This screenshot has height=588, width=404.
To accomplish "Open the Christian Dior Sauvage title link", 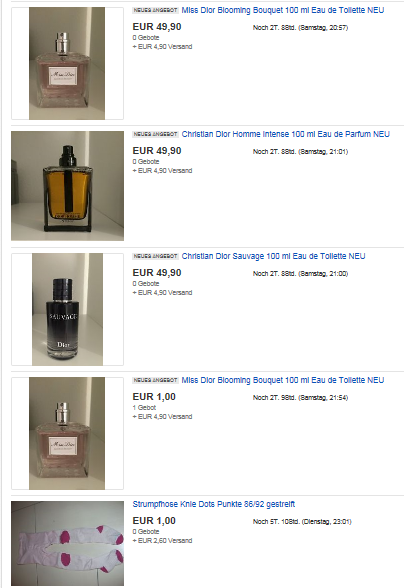I will pos(273,256).
